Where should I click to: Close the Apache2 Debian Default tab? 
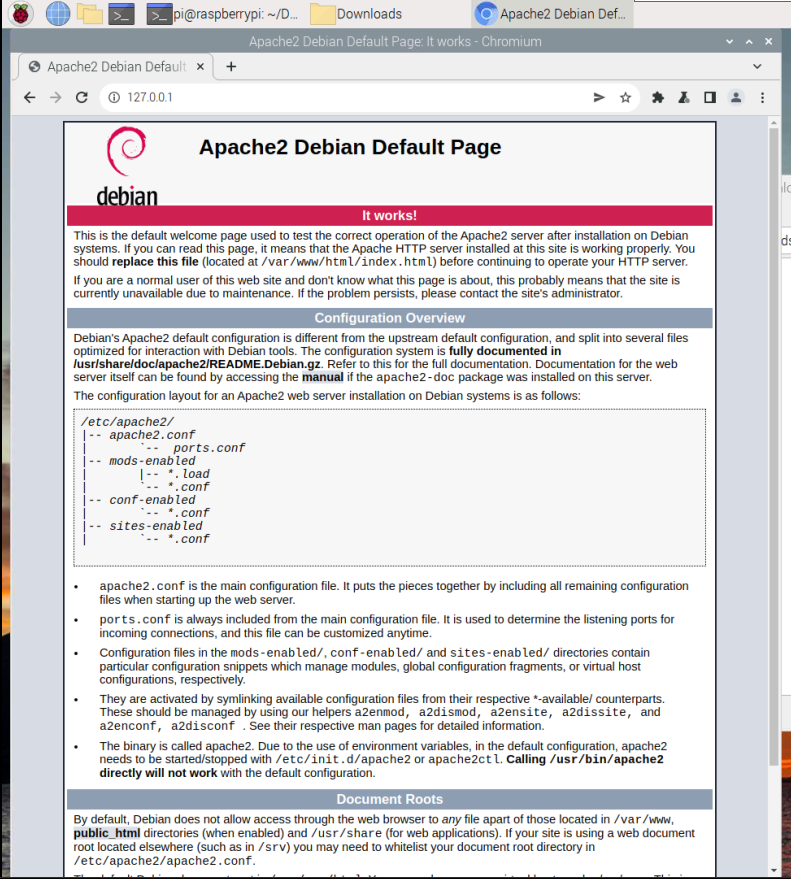click(200, 67)
